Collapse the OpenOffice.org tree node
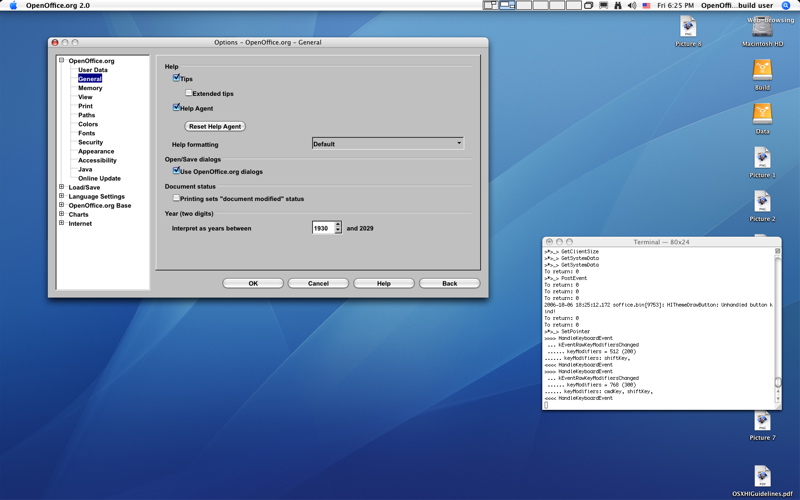Screen dimensions: 800x500 [x=61, y=60]
